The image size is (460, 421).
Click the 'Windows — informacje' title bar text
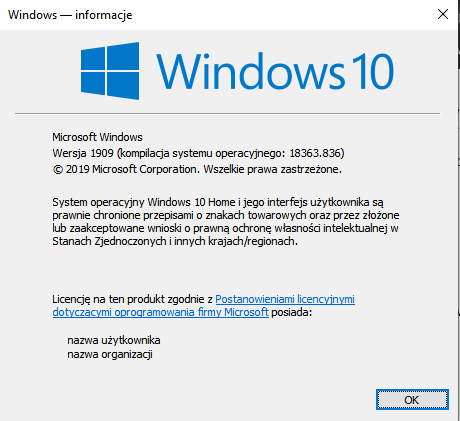click(x=70, y=15)
